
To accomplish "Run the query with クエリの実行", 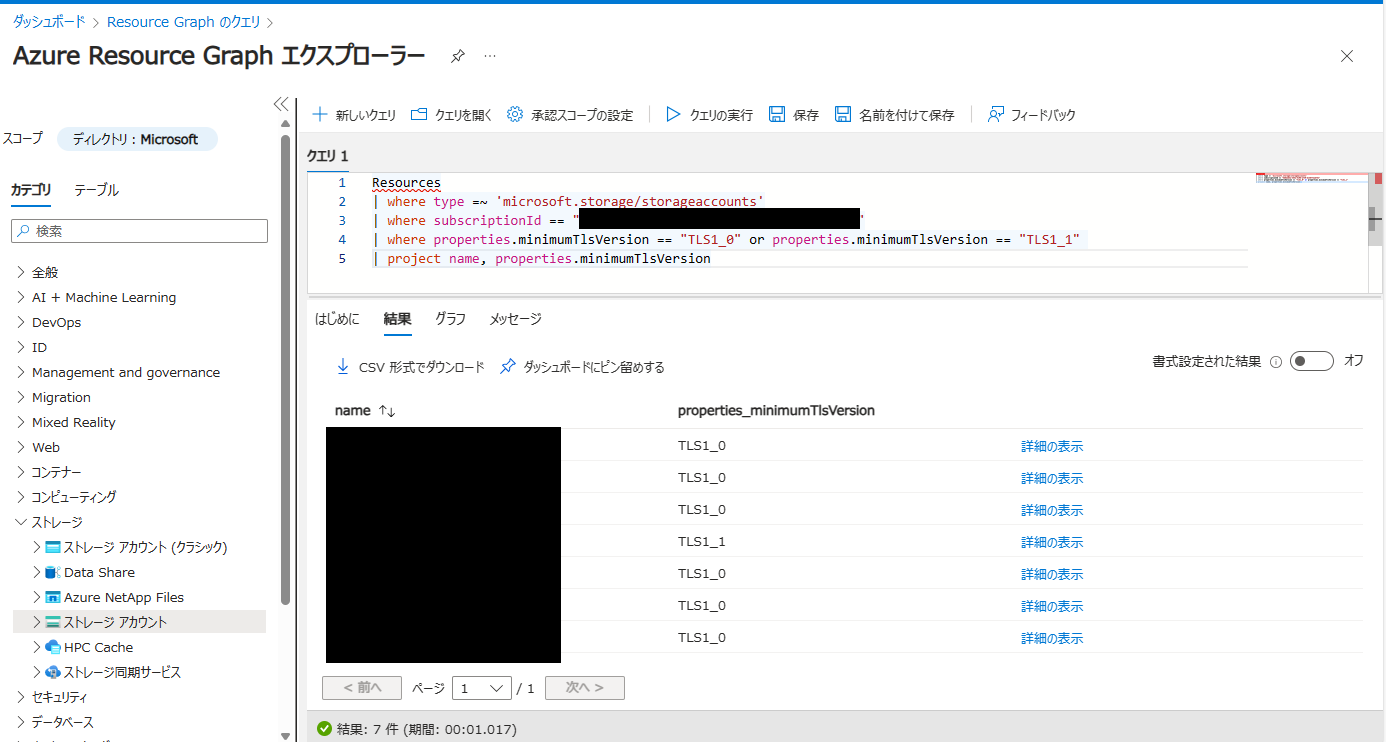I will [708, 114].
